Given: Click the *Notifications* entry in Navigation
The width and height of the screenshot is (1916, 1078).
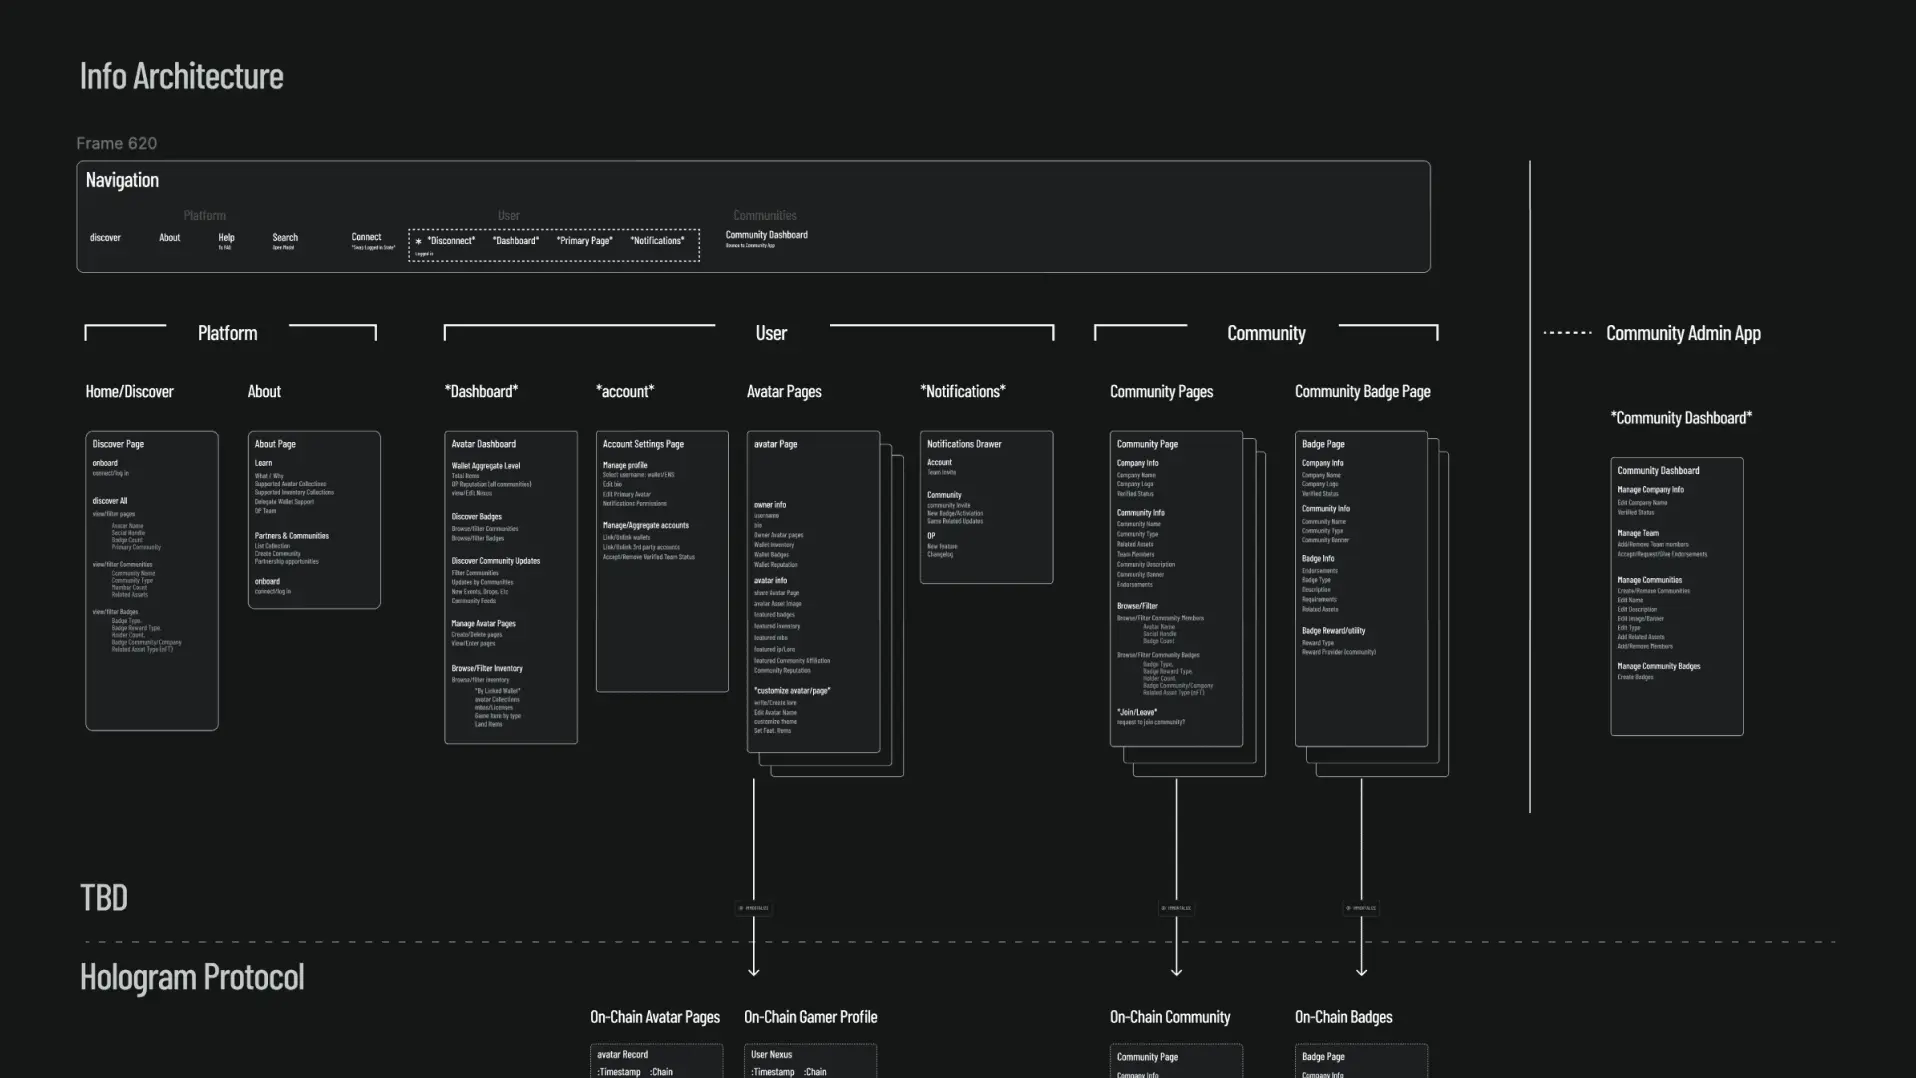Looking at the screenshot, I should 658,241.
